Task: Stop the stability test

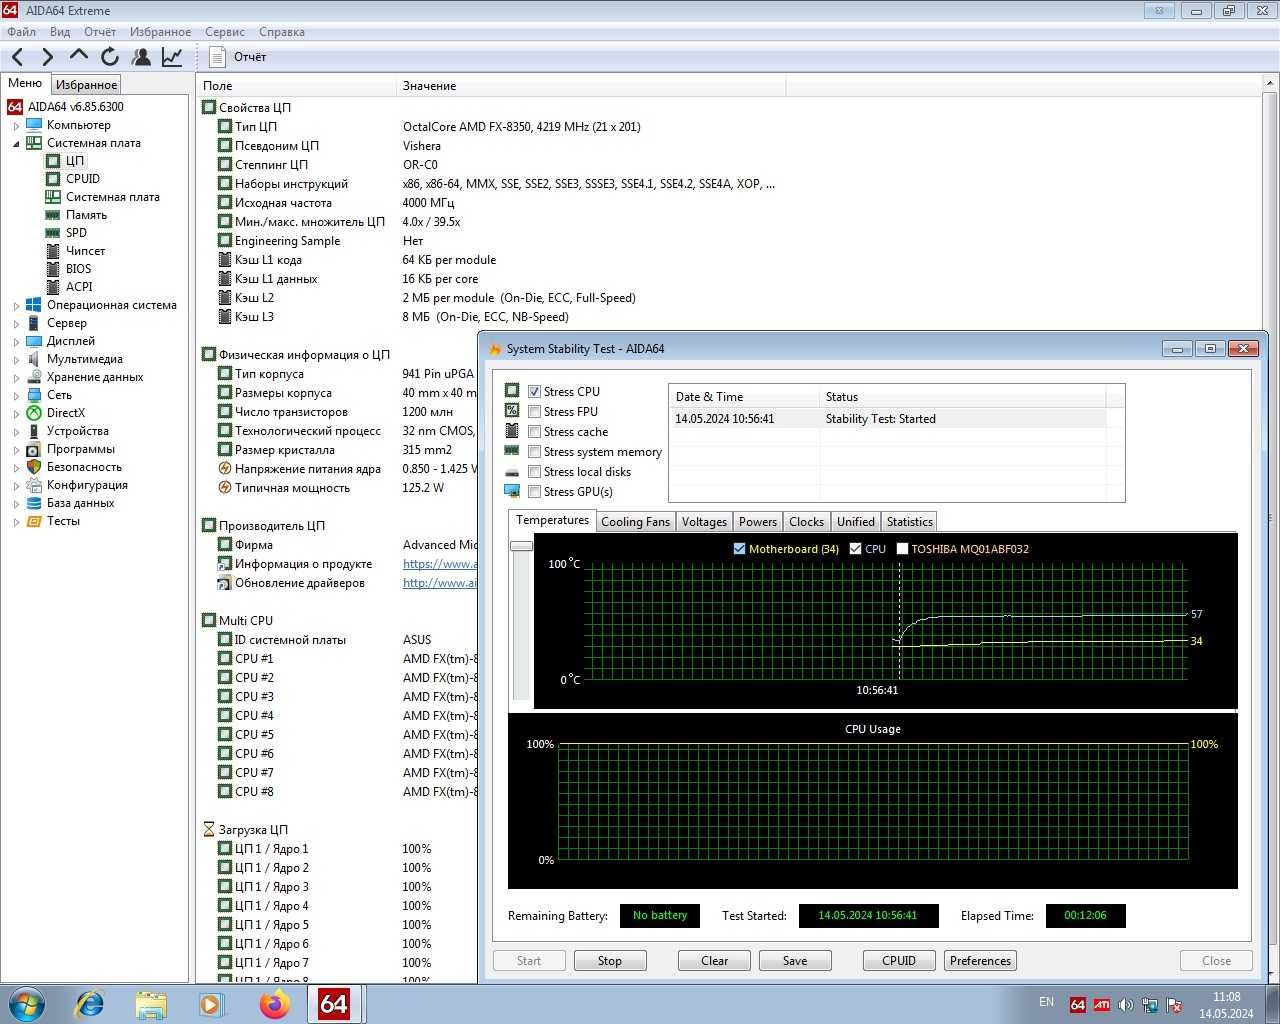Action: [610, 961]
